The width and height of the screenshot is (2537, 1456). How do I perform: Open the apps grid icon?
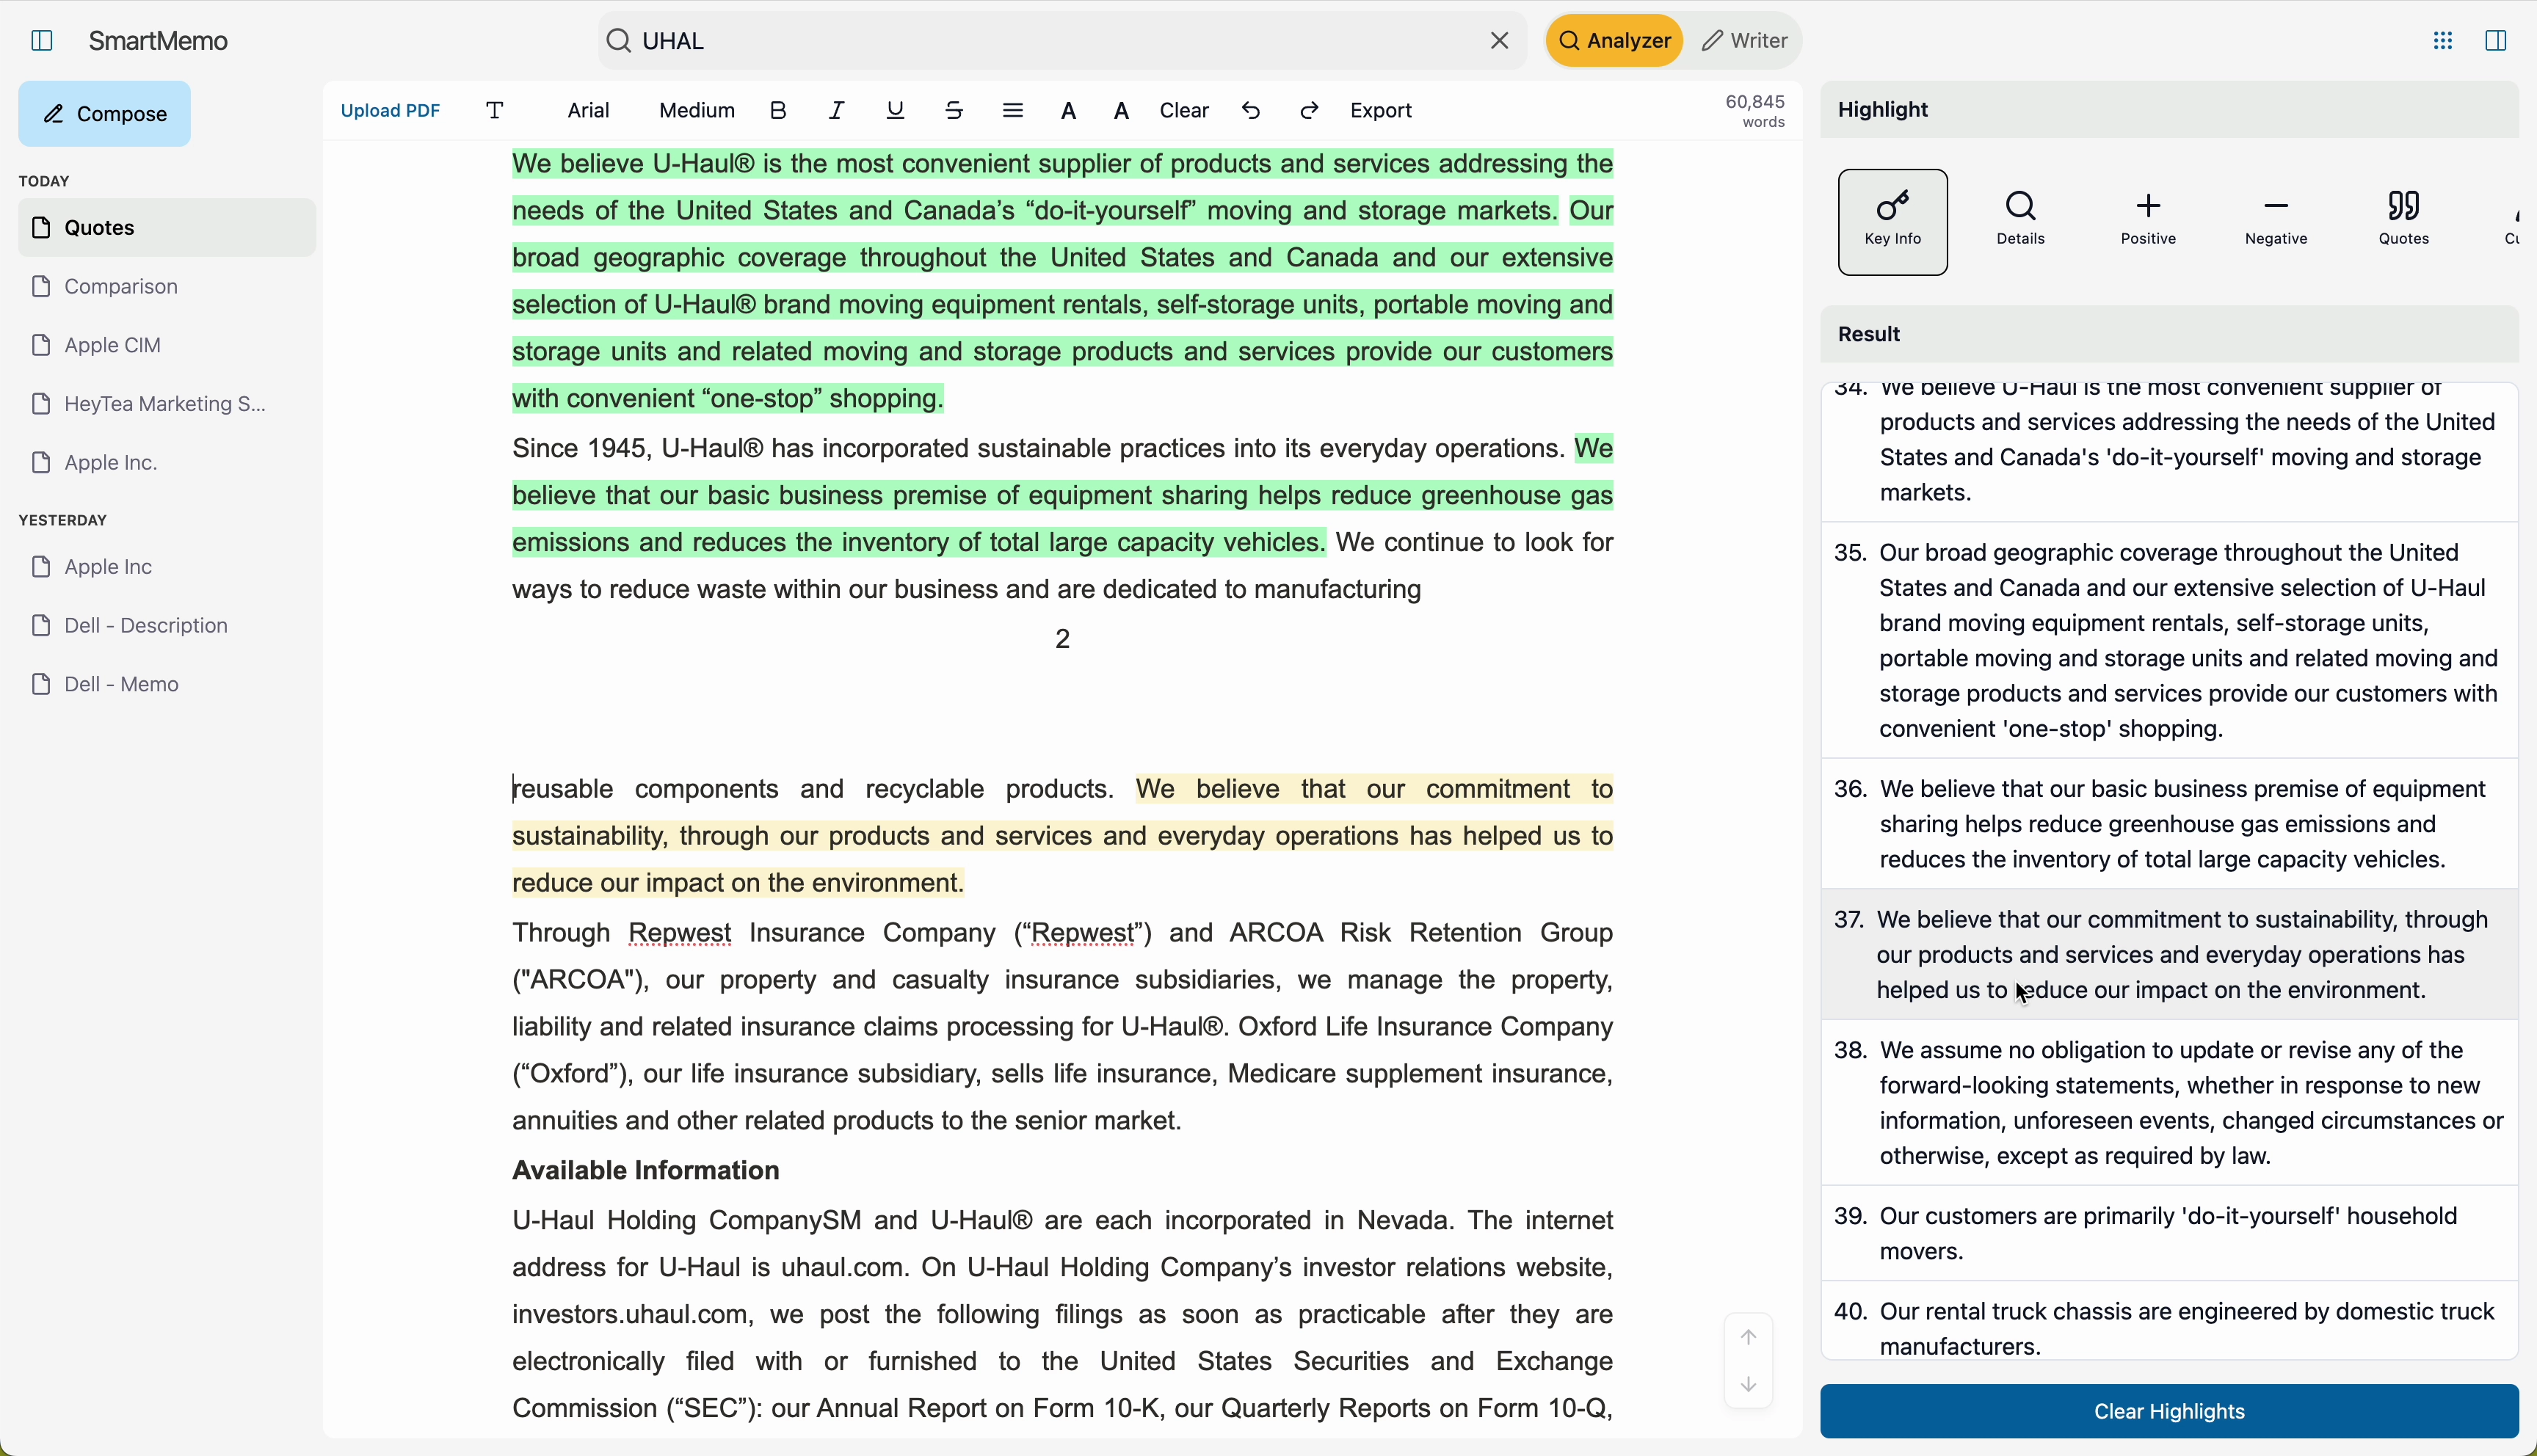pyautogui.click(x=2443, y=41)
